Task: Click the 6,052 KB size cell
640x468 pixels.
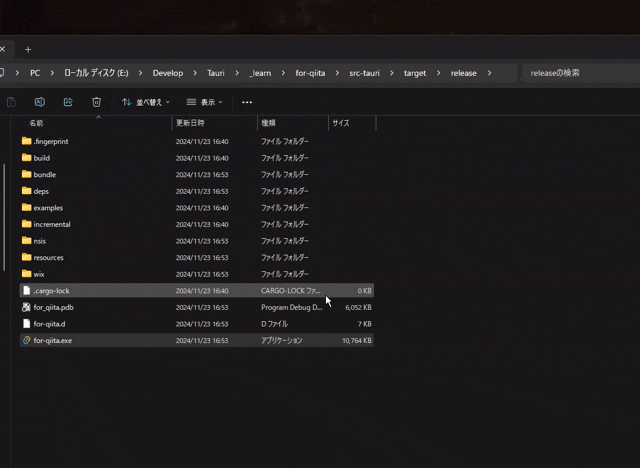Action: point(358,307)
